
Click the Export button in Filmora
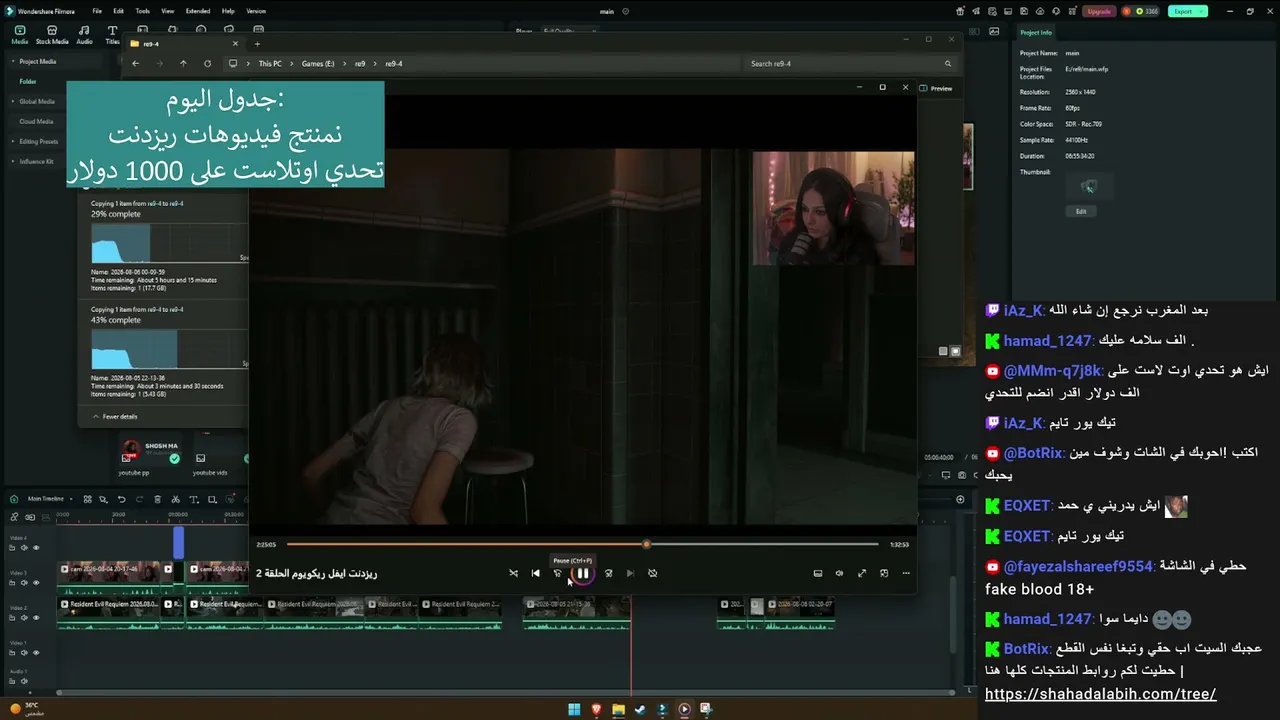coord(1188,11)
